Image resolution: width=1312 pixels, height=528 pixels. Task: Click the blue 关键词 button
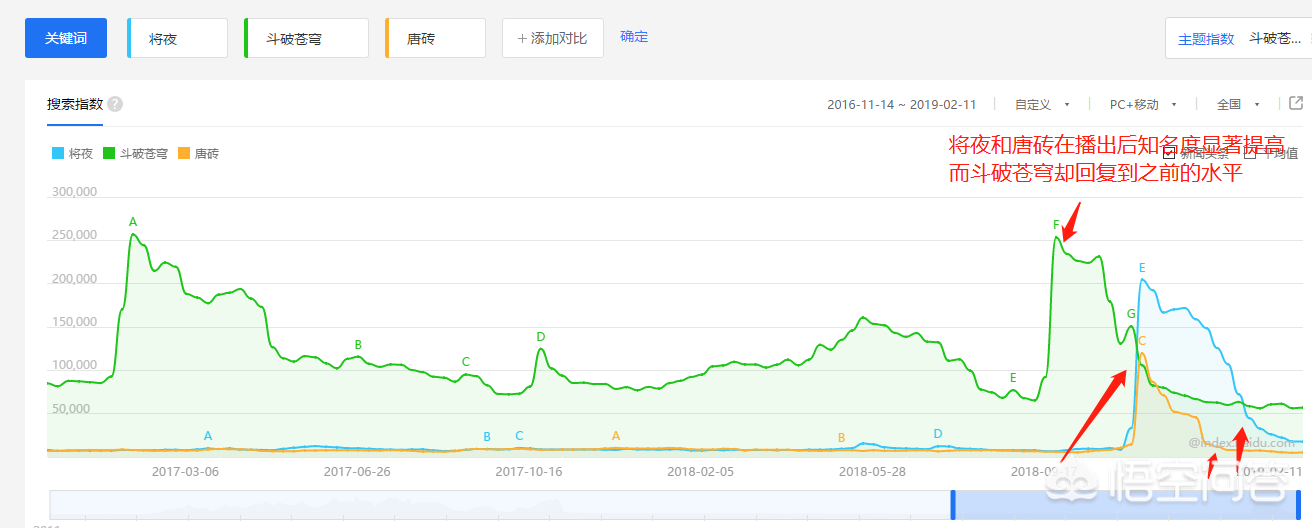pyautogui.click(x=66, y=38)
